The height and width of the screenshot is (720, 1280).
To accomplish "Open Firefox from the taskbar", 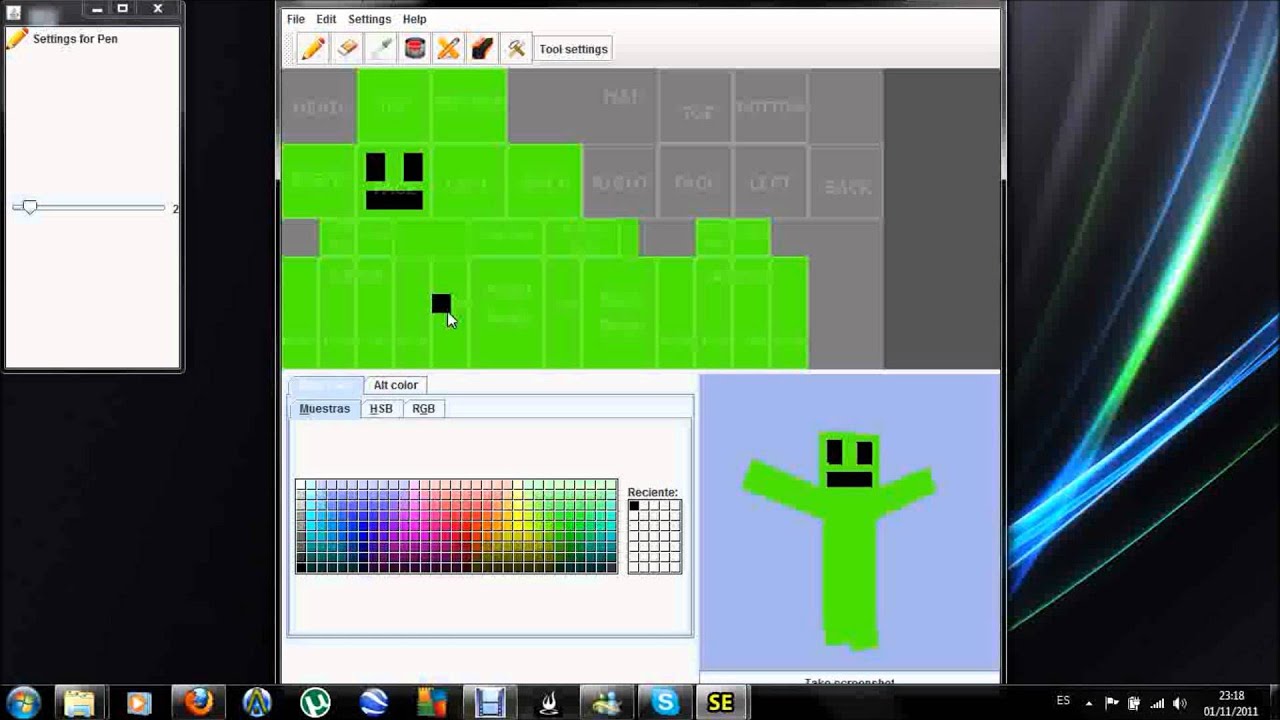I will coord(198,702).
